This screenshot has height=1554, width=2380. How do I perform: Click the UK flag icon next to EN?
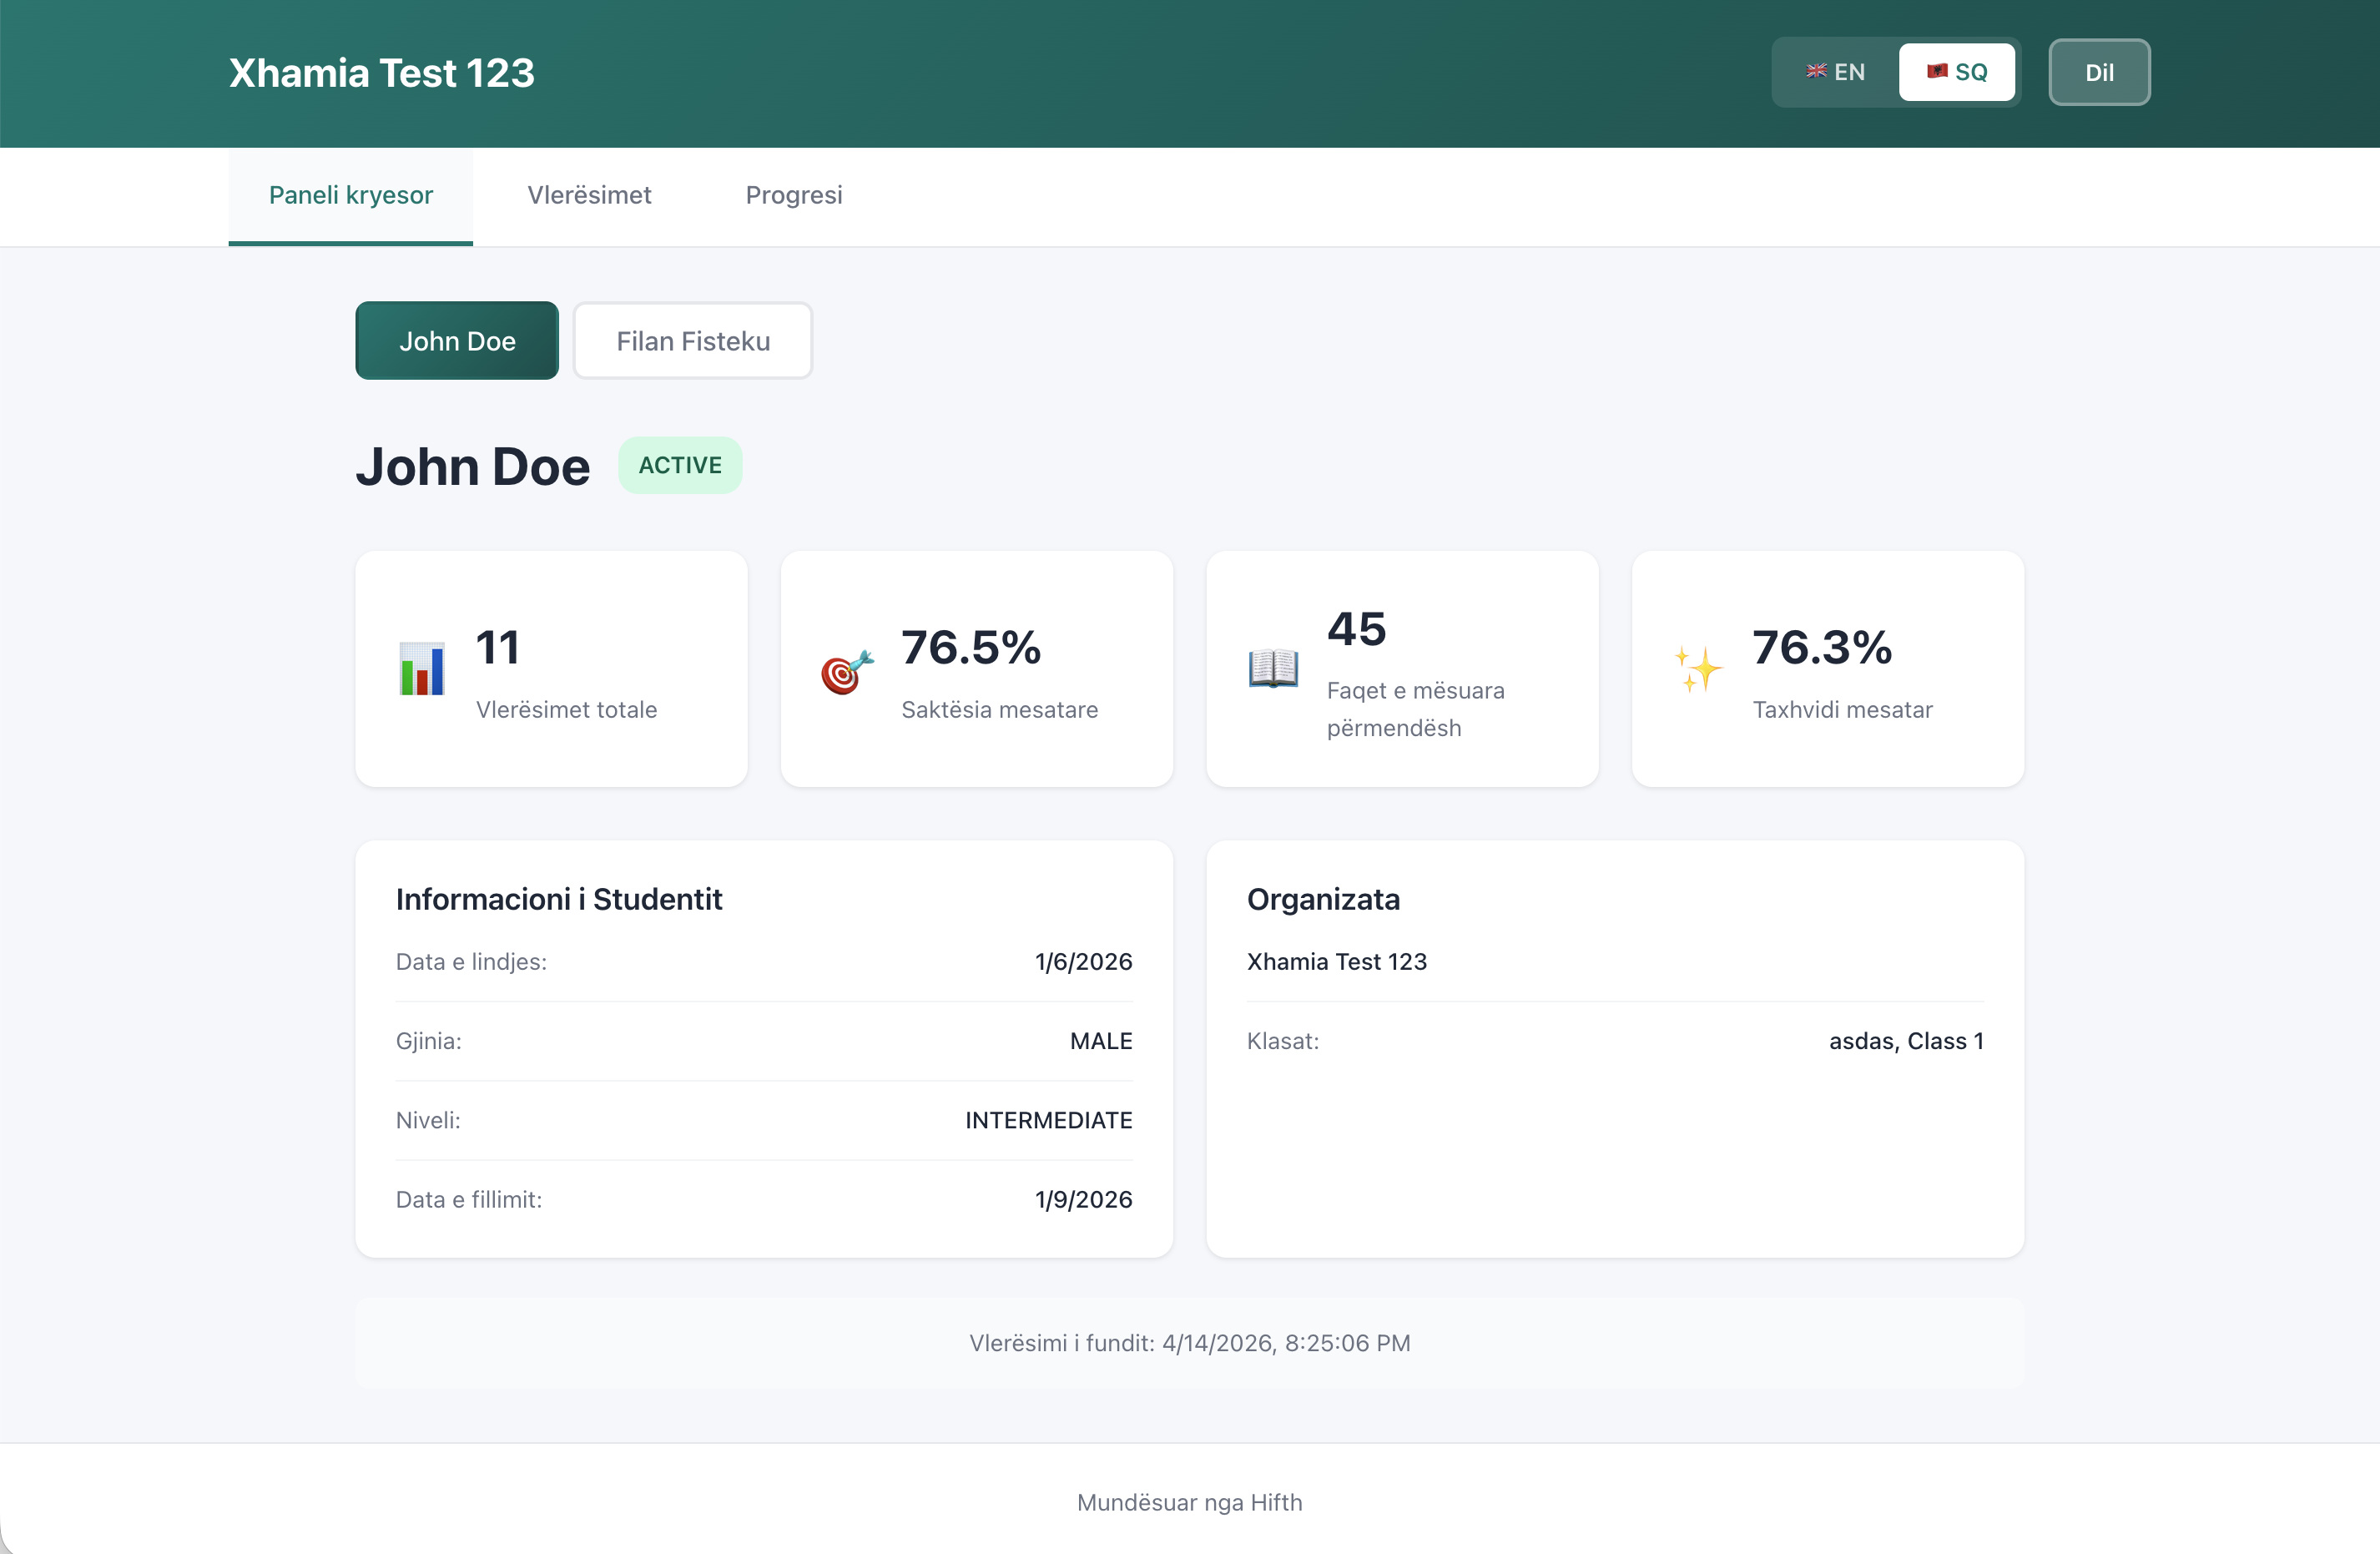coord(1816,71)
